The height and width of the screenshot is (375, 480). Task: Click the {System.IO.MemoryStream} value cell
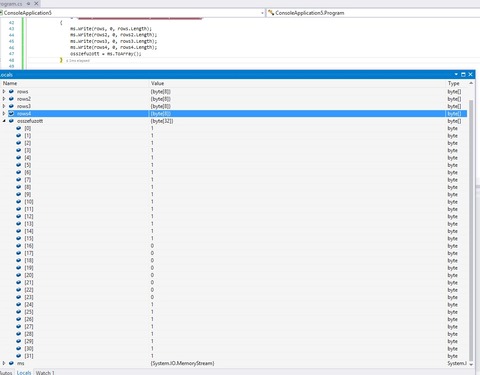(182, 363)
